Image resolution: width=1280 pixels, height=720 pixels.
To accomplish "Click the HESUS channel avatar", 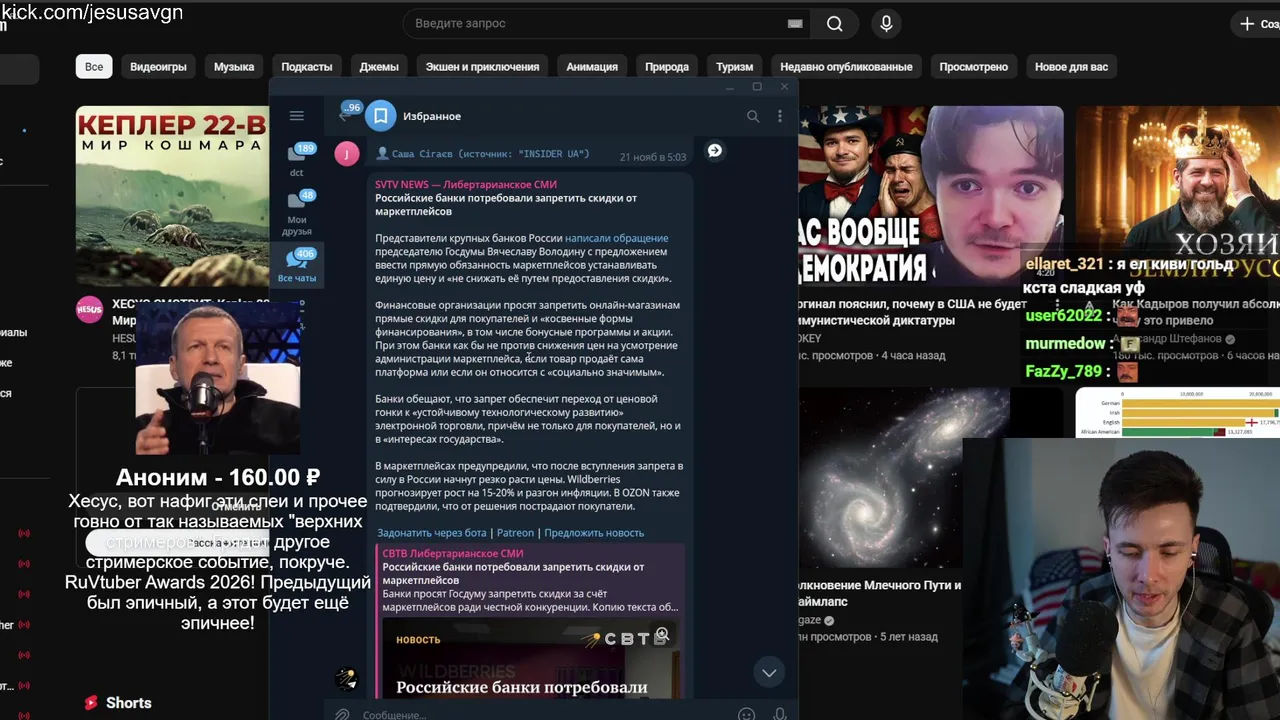I will click(x=89, y=310).
